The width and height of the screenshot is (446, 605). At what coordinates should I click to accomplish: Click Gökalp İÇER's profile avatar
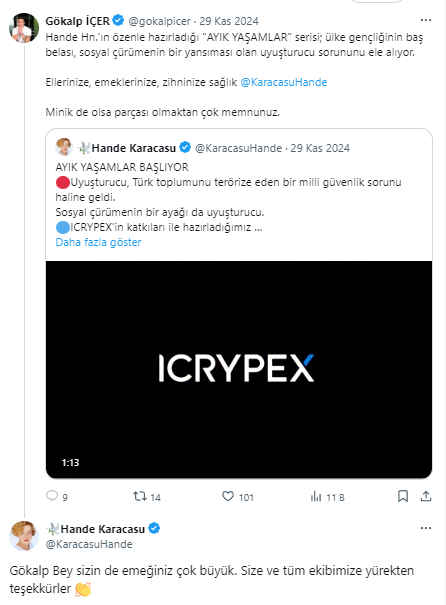click(24, 28)
